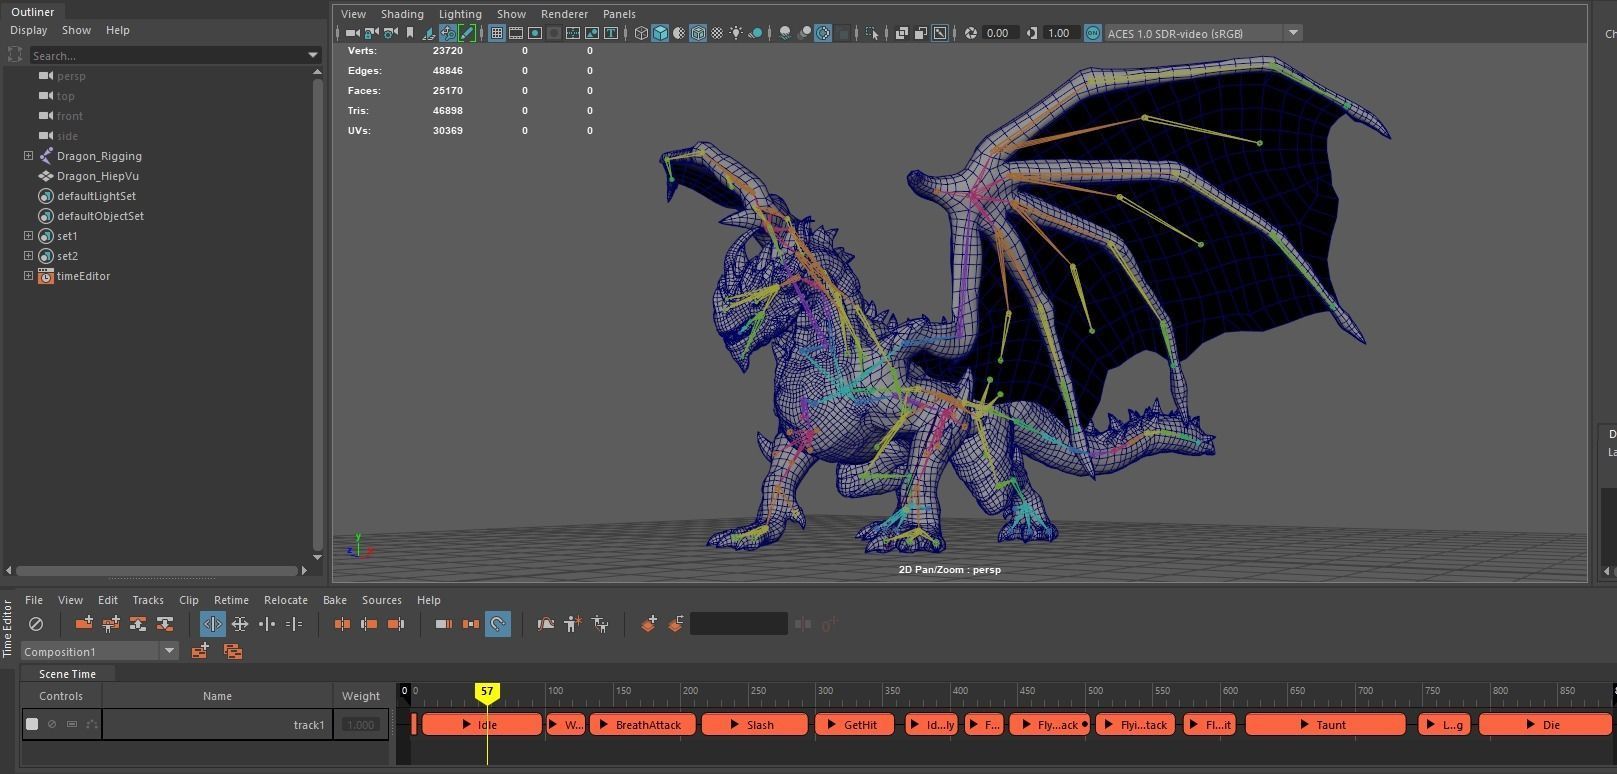Toggle the color management icon next to ACES
This screenshot has height=774, width=1617.
click(x=1093, y=33)
